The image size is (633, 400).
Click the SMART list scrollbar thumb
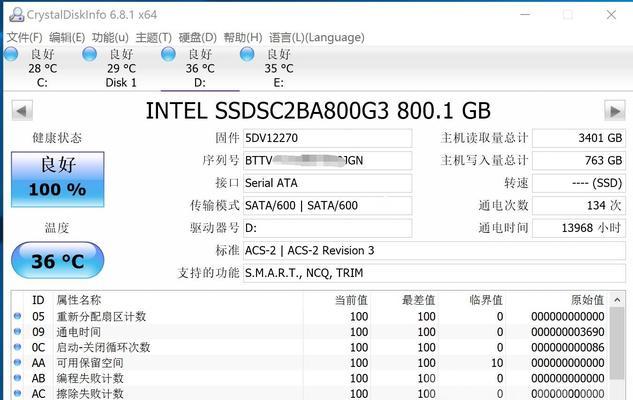point(617,343)
